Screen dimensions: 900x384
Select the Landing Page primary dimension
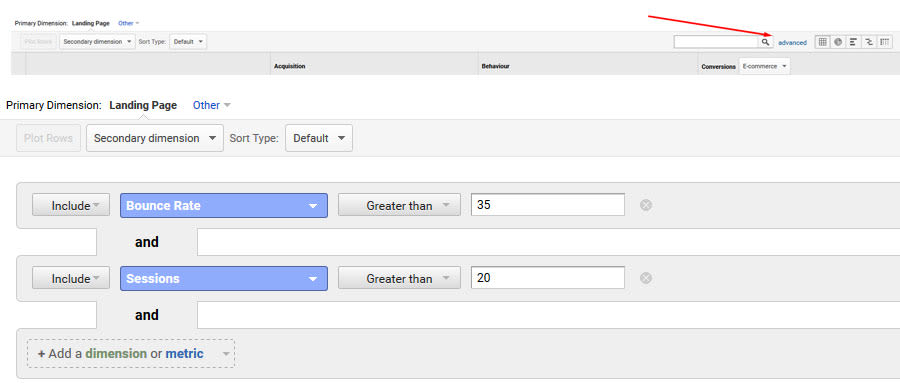(143, 105)
